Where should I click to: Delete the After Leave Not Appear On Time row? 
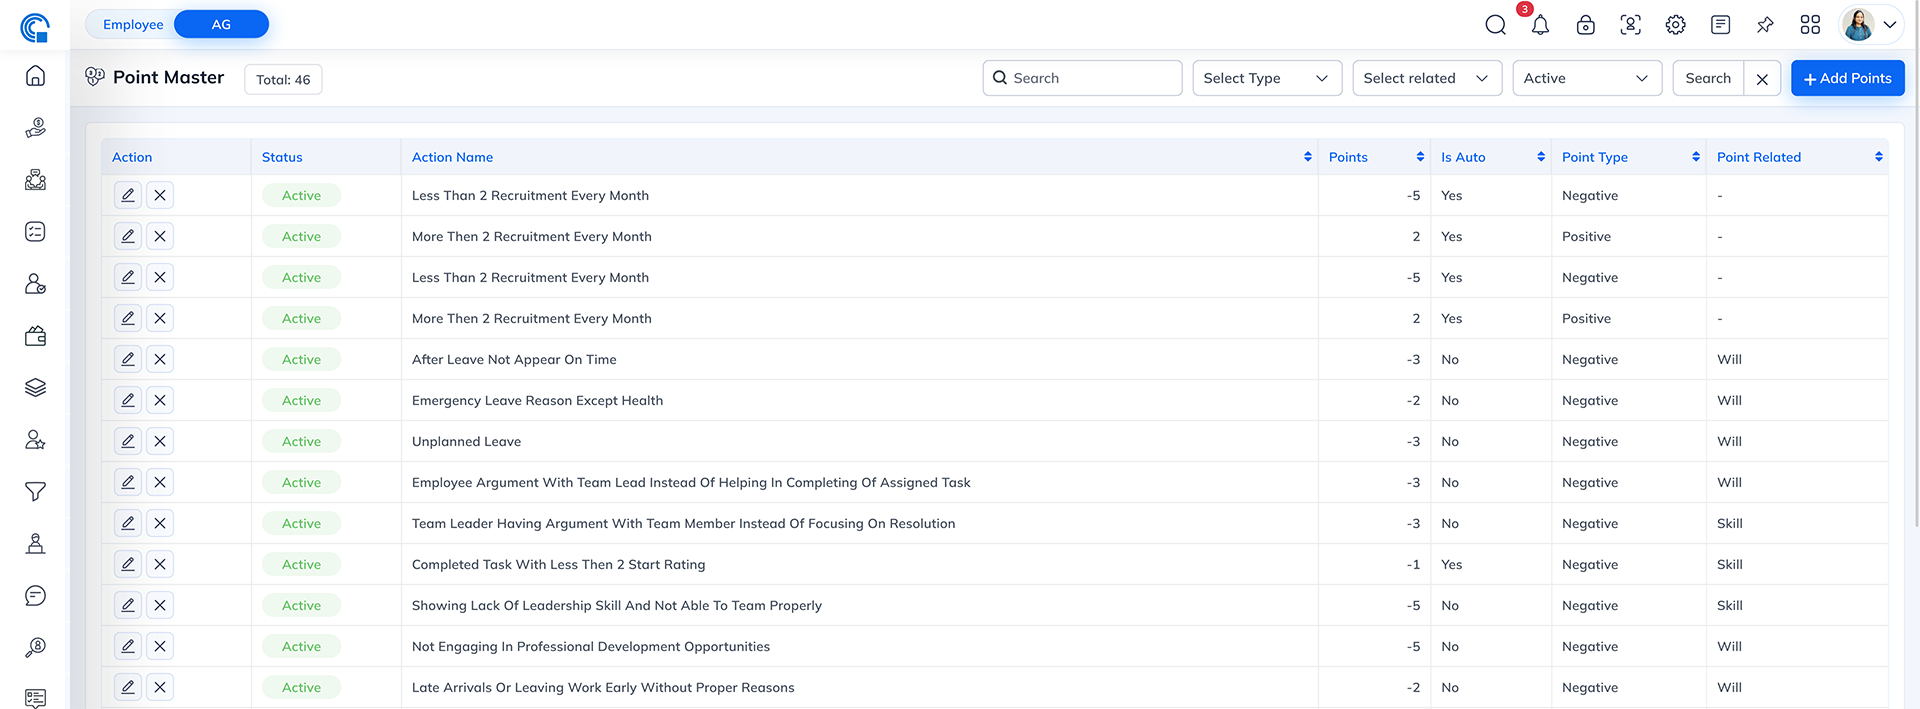click(160, 359)
